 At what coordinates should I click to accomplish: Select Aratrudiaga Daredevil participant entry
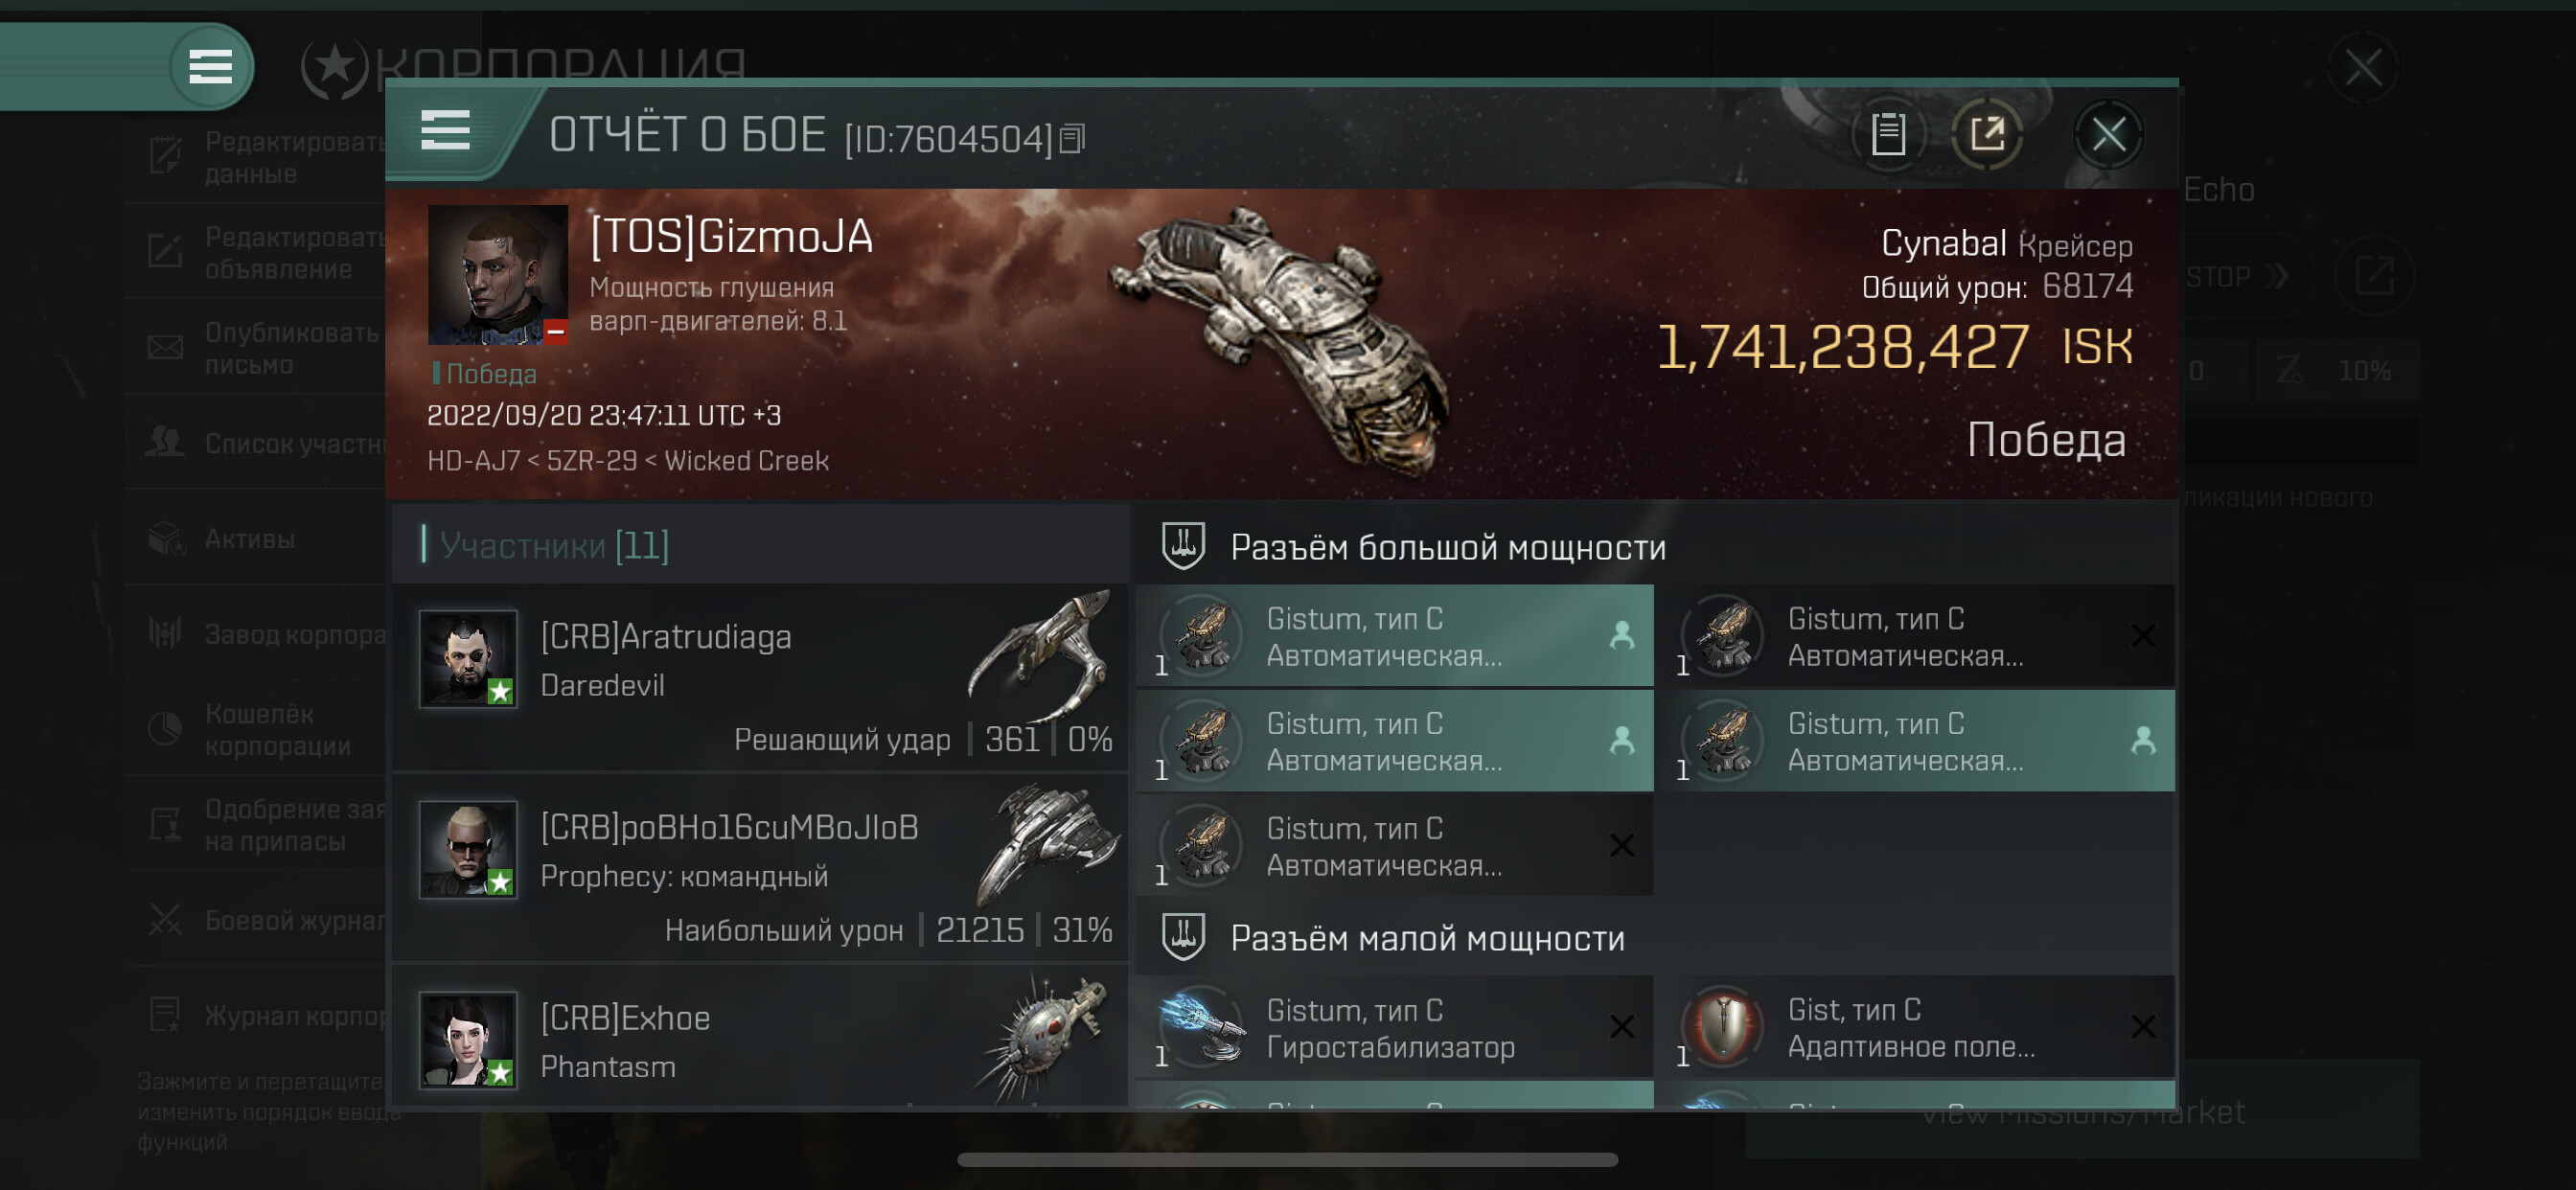(761, 676)
